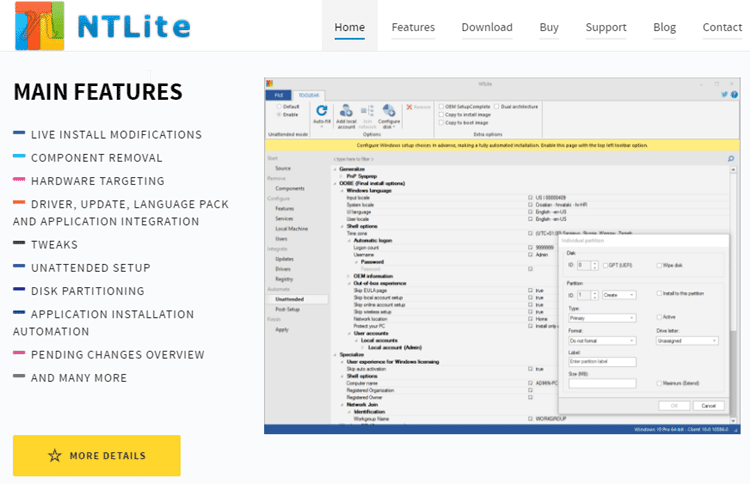Tick Copy to boot image checkbox
This screenshot has width=750, height=484.
(x=441, y=123)
